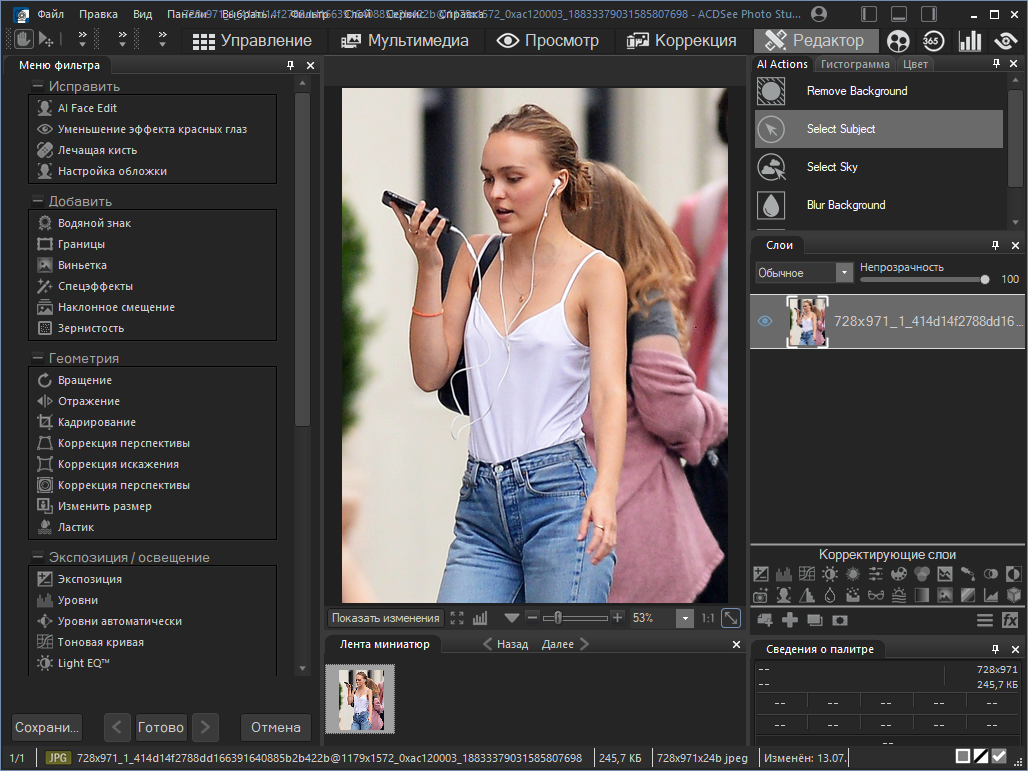The image size is (1028, 771).
Task: Add tone curves adjustment layer icon
Action: [806, 574]
